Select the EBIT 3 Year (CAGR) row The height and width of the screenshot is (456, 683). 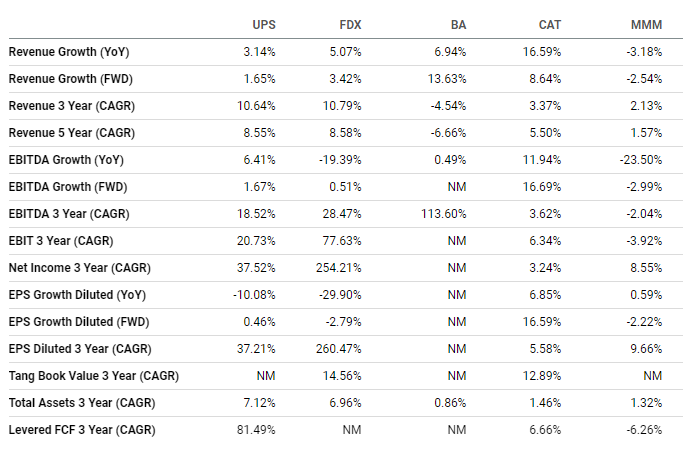[x=61, y=240]
